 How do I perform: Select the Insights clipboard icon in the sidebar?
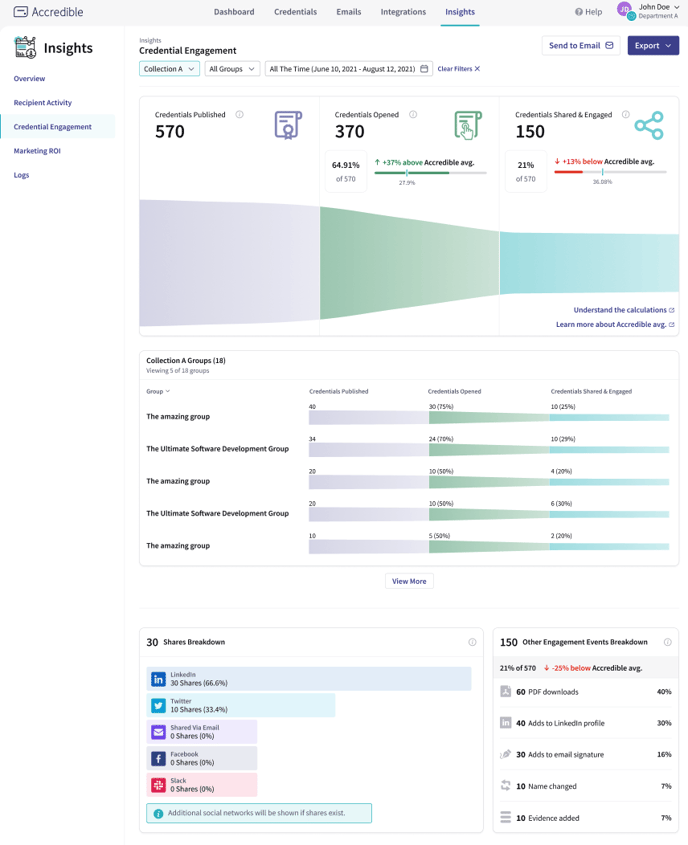tap(23, 47)
